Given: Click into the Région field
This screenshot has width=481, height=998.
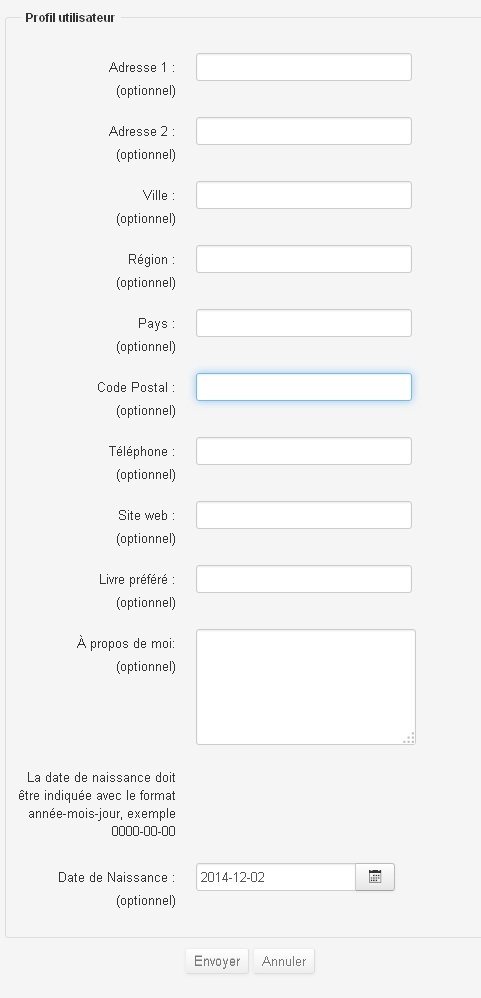Looking at the screenshot, I should pyautogui.click(x=303, y=259).
